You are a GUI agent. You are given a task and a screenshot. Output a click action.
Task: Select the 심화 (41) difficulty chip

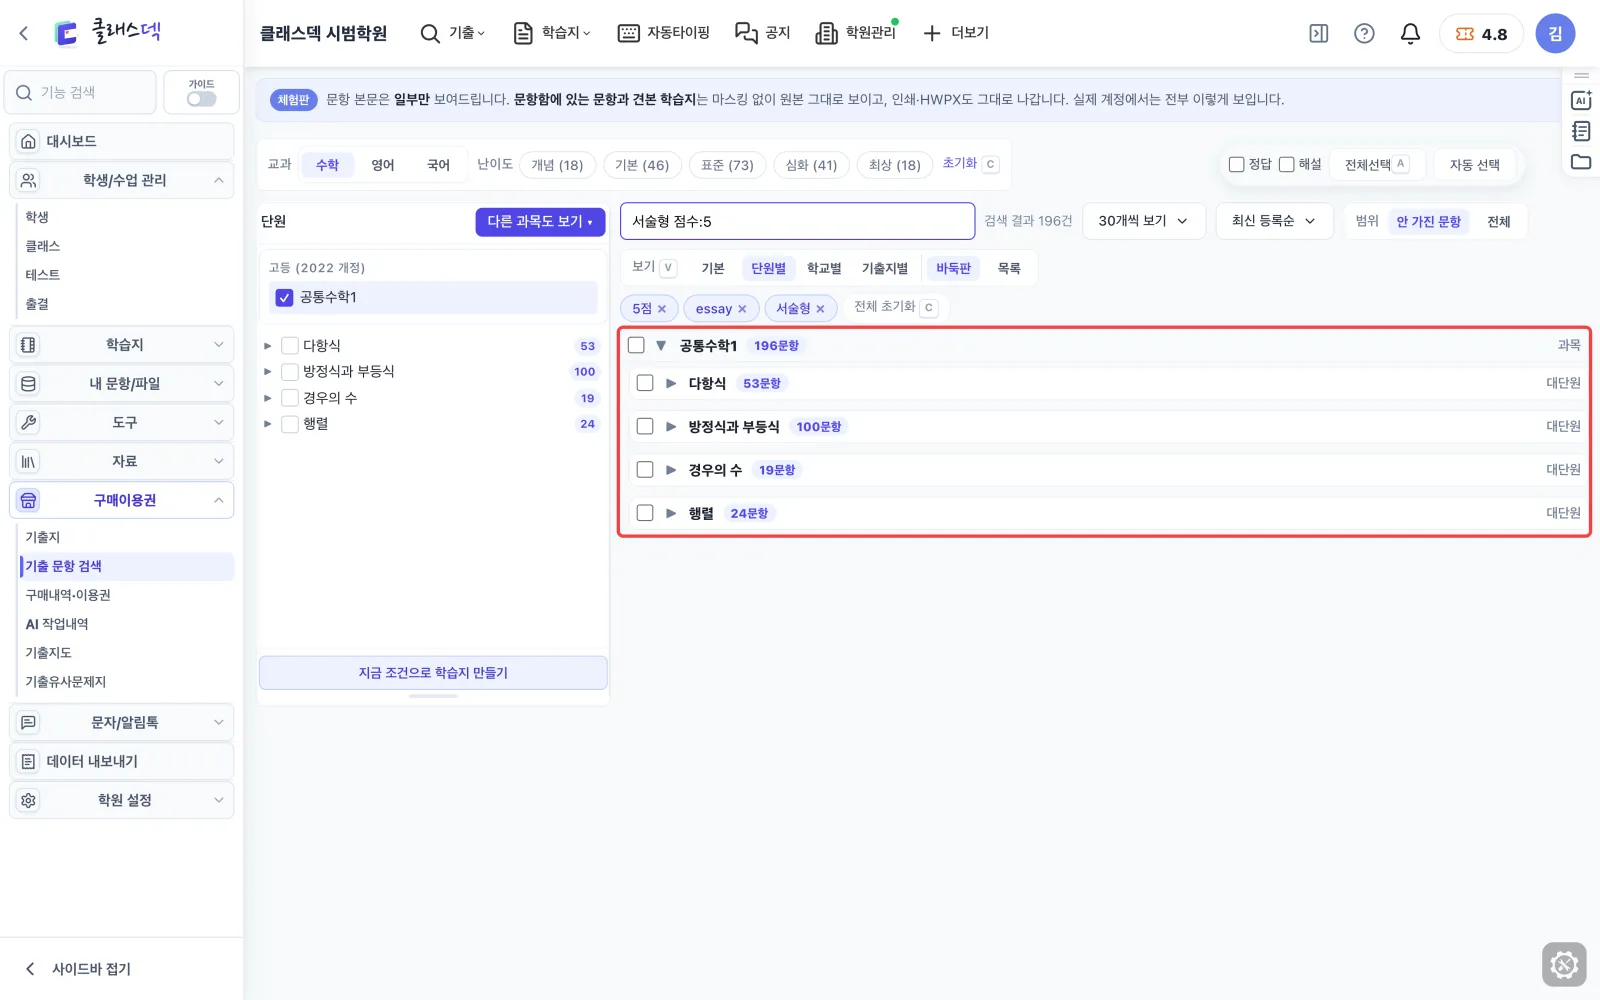[x=811, y=165]
